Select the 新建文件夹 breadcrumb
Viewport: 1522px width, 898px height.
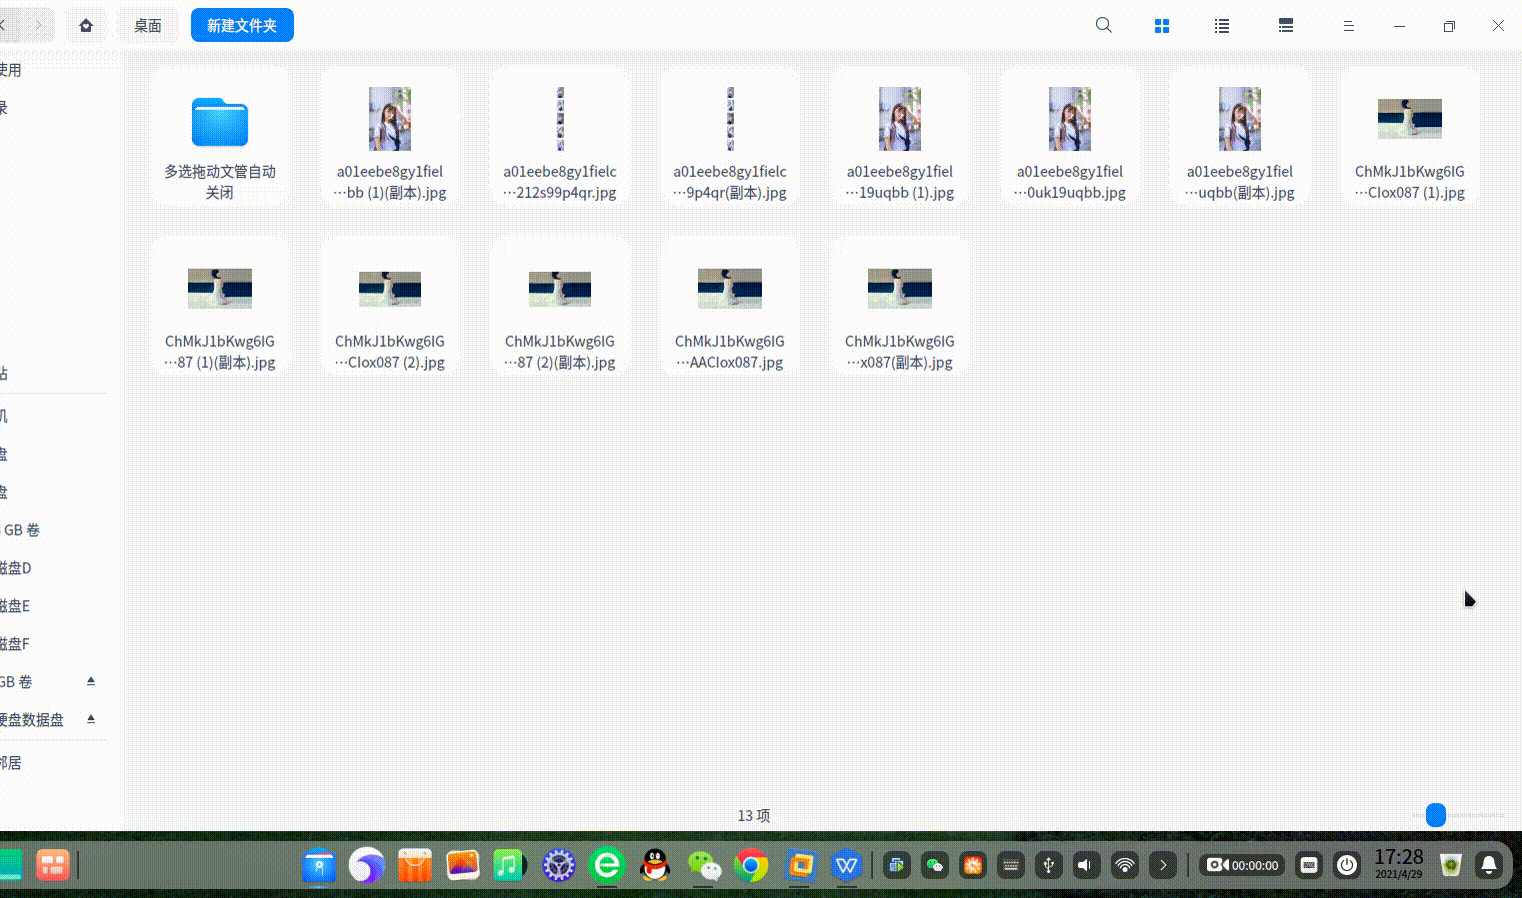pos(242,26)
